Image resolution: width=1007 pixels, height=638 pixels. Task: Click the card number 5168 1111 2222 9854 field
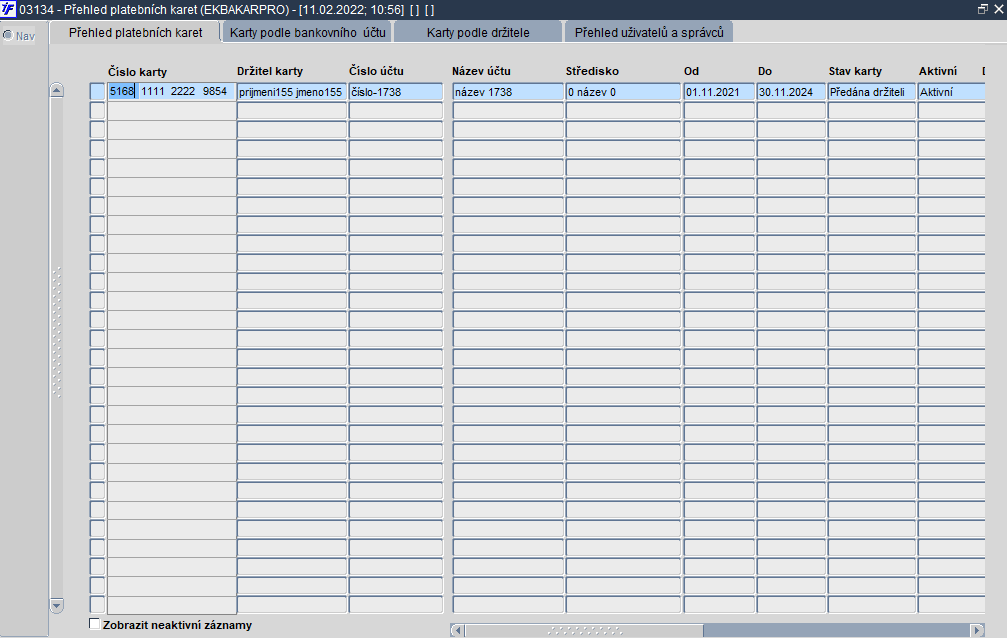tap(171, 92)
